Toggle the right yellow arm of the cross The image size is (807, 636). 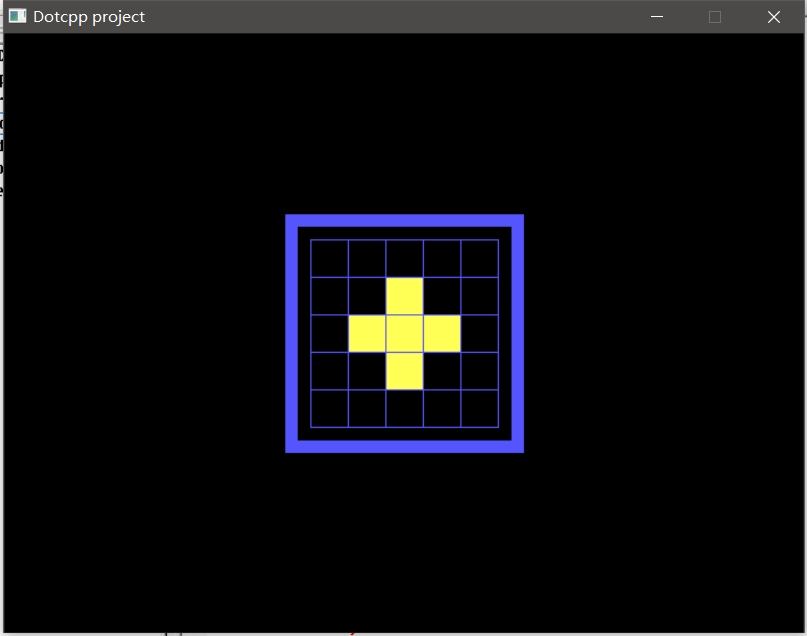click(442, 333)
